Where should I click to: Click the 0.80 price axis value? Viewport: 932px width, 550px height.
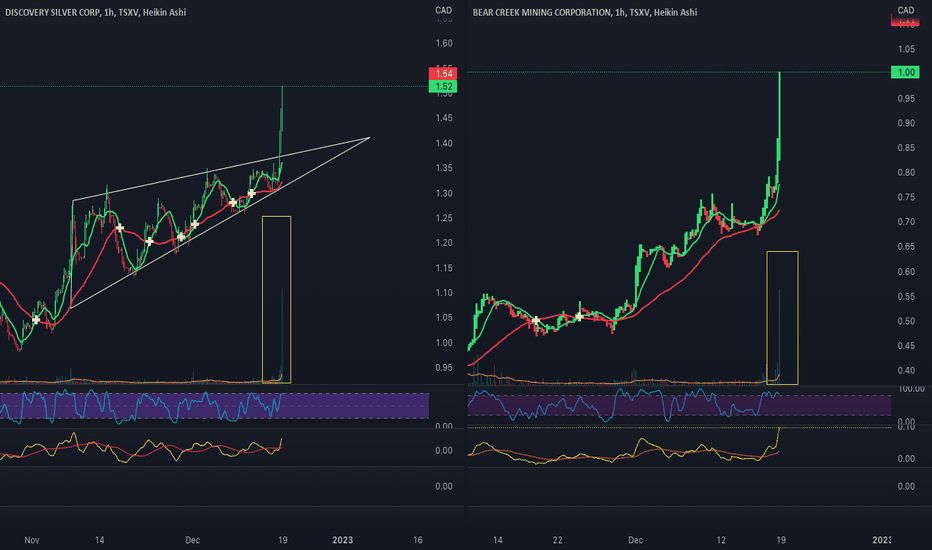tap(906, 173)
